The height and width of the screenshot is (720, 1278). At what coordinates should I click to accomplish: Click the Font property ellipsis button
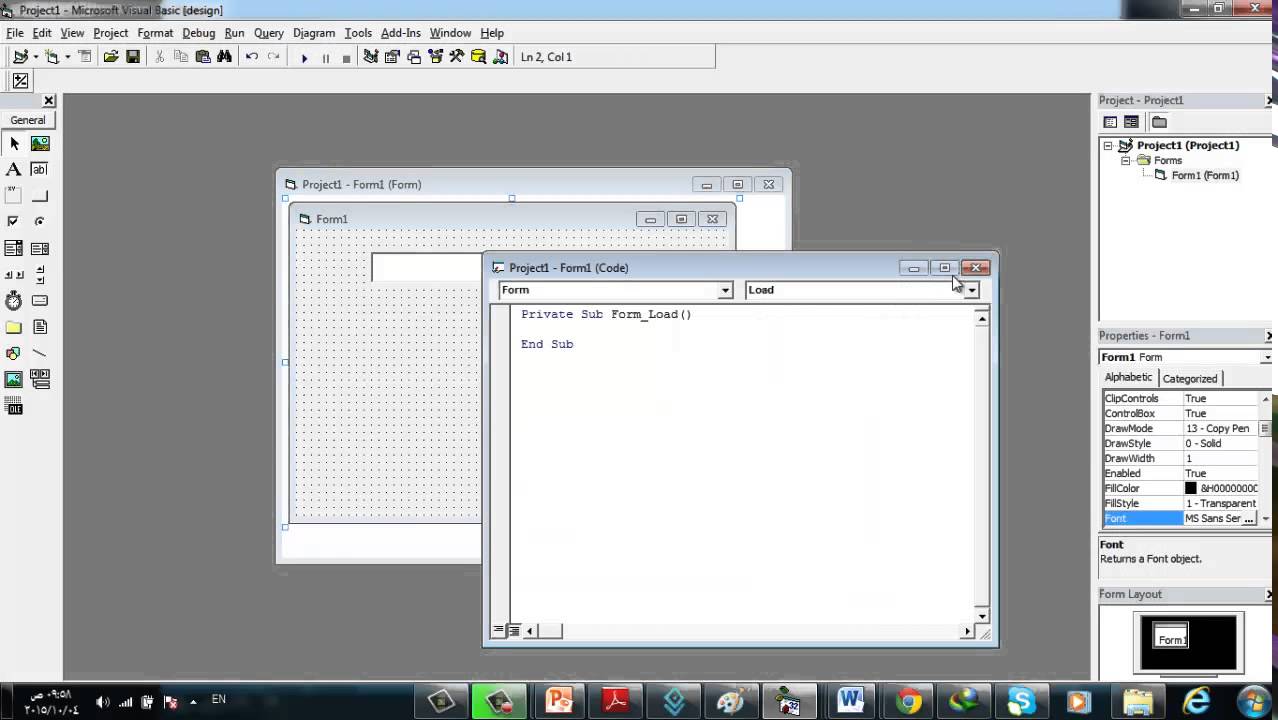coord(1249,519)
